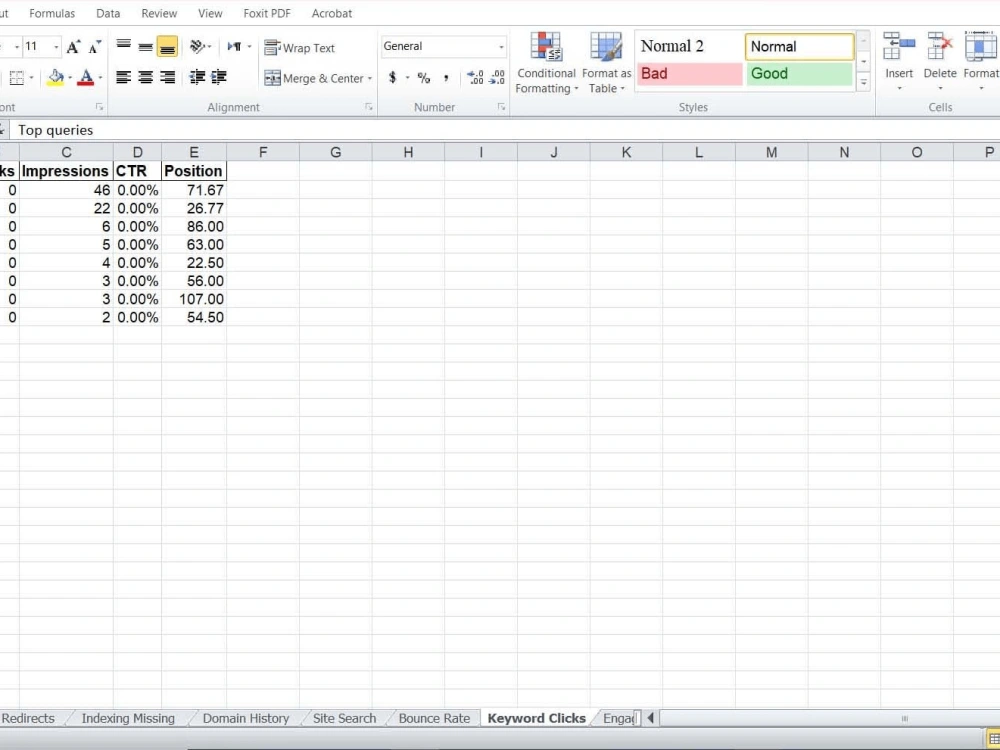Open the Formulas ribbon tab
The height and width of the screenshot is (750, 1000).
[52, 13]
